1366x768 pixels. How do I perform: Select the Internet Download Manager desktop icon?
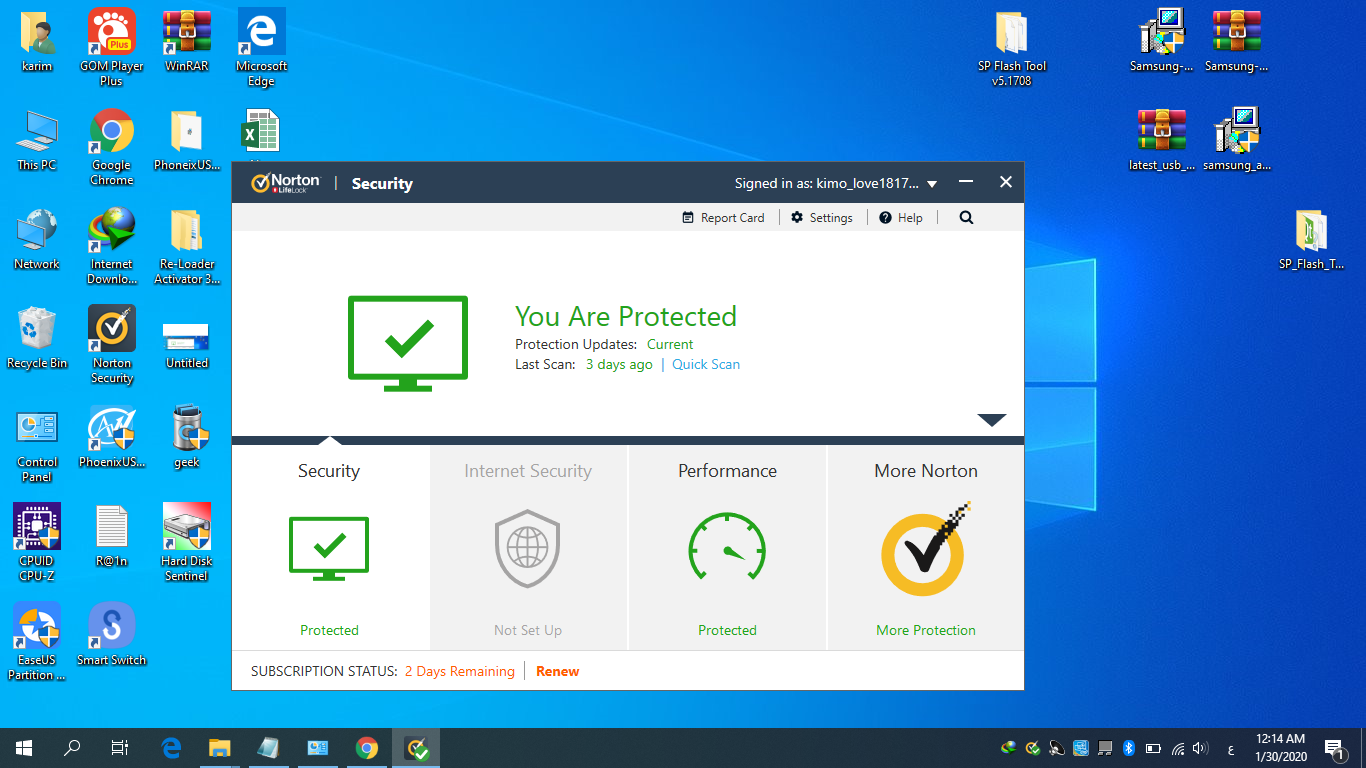point(112,246)
